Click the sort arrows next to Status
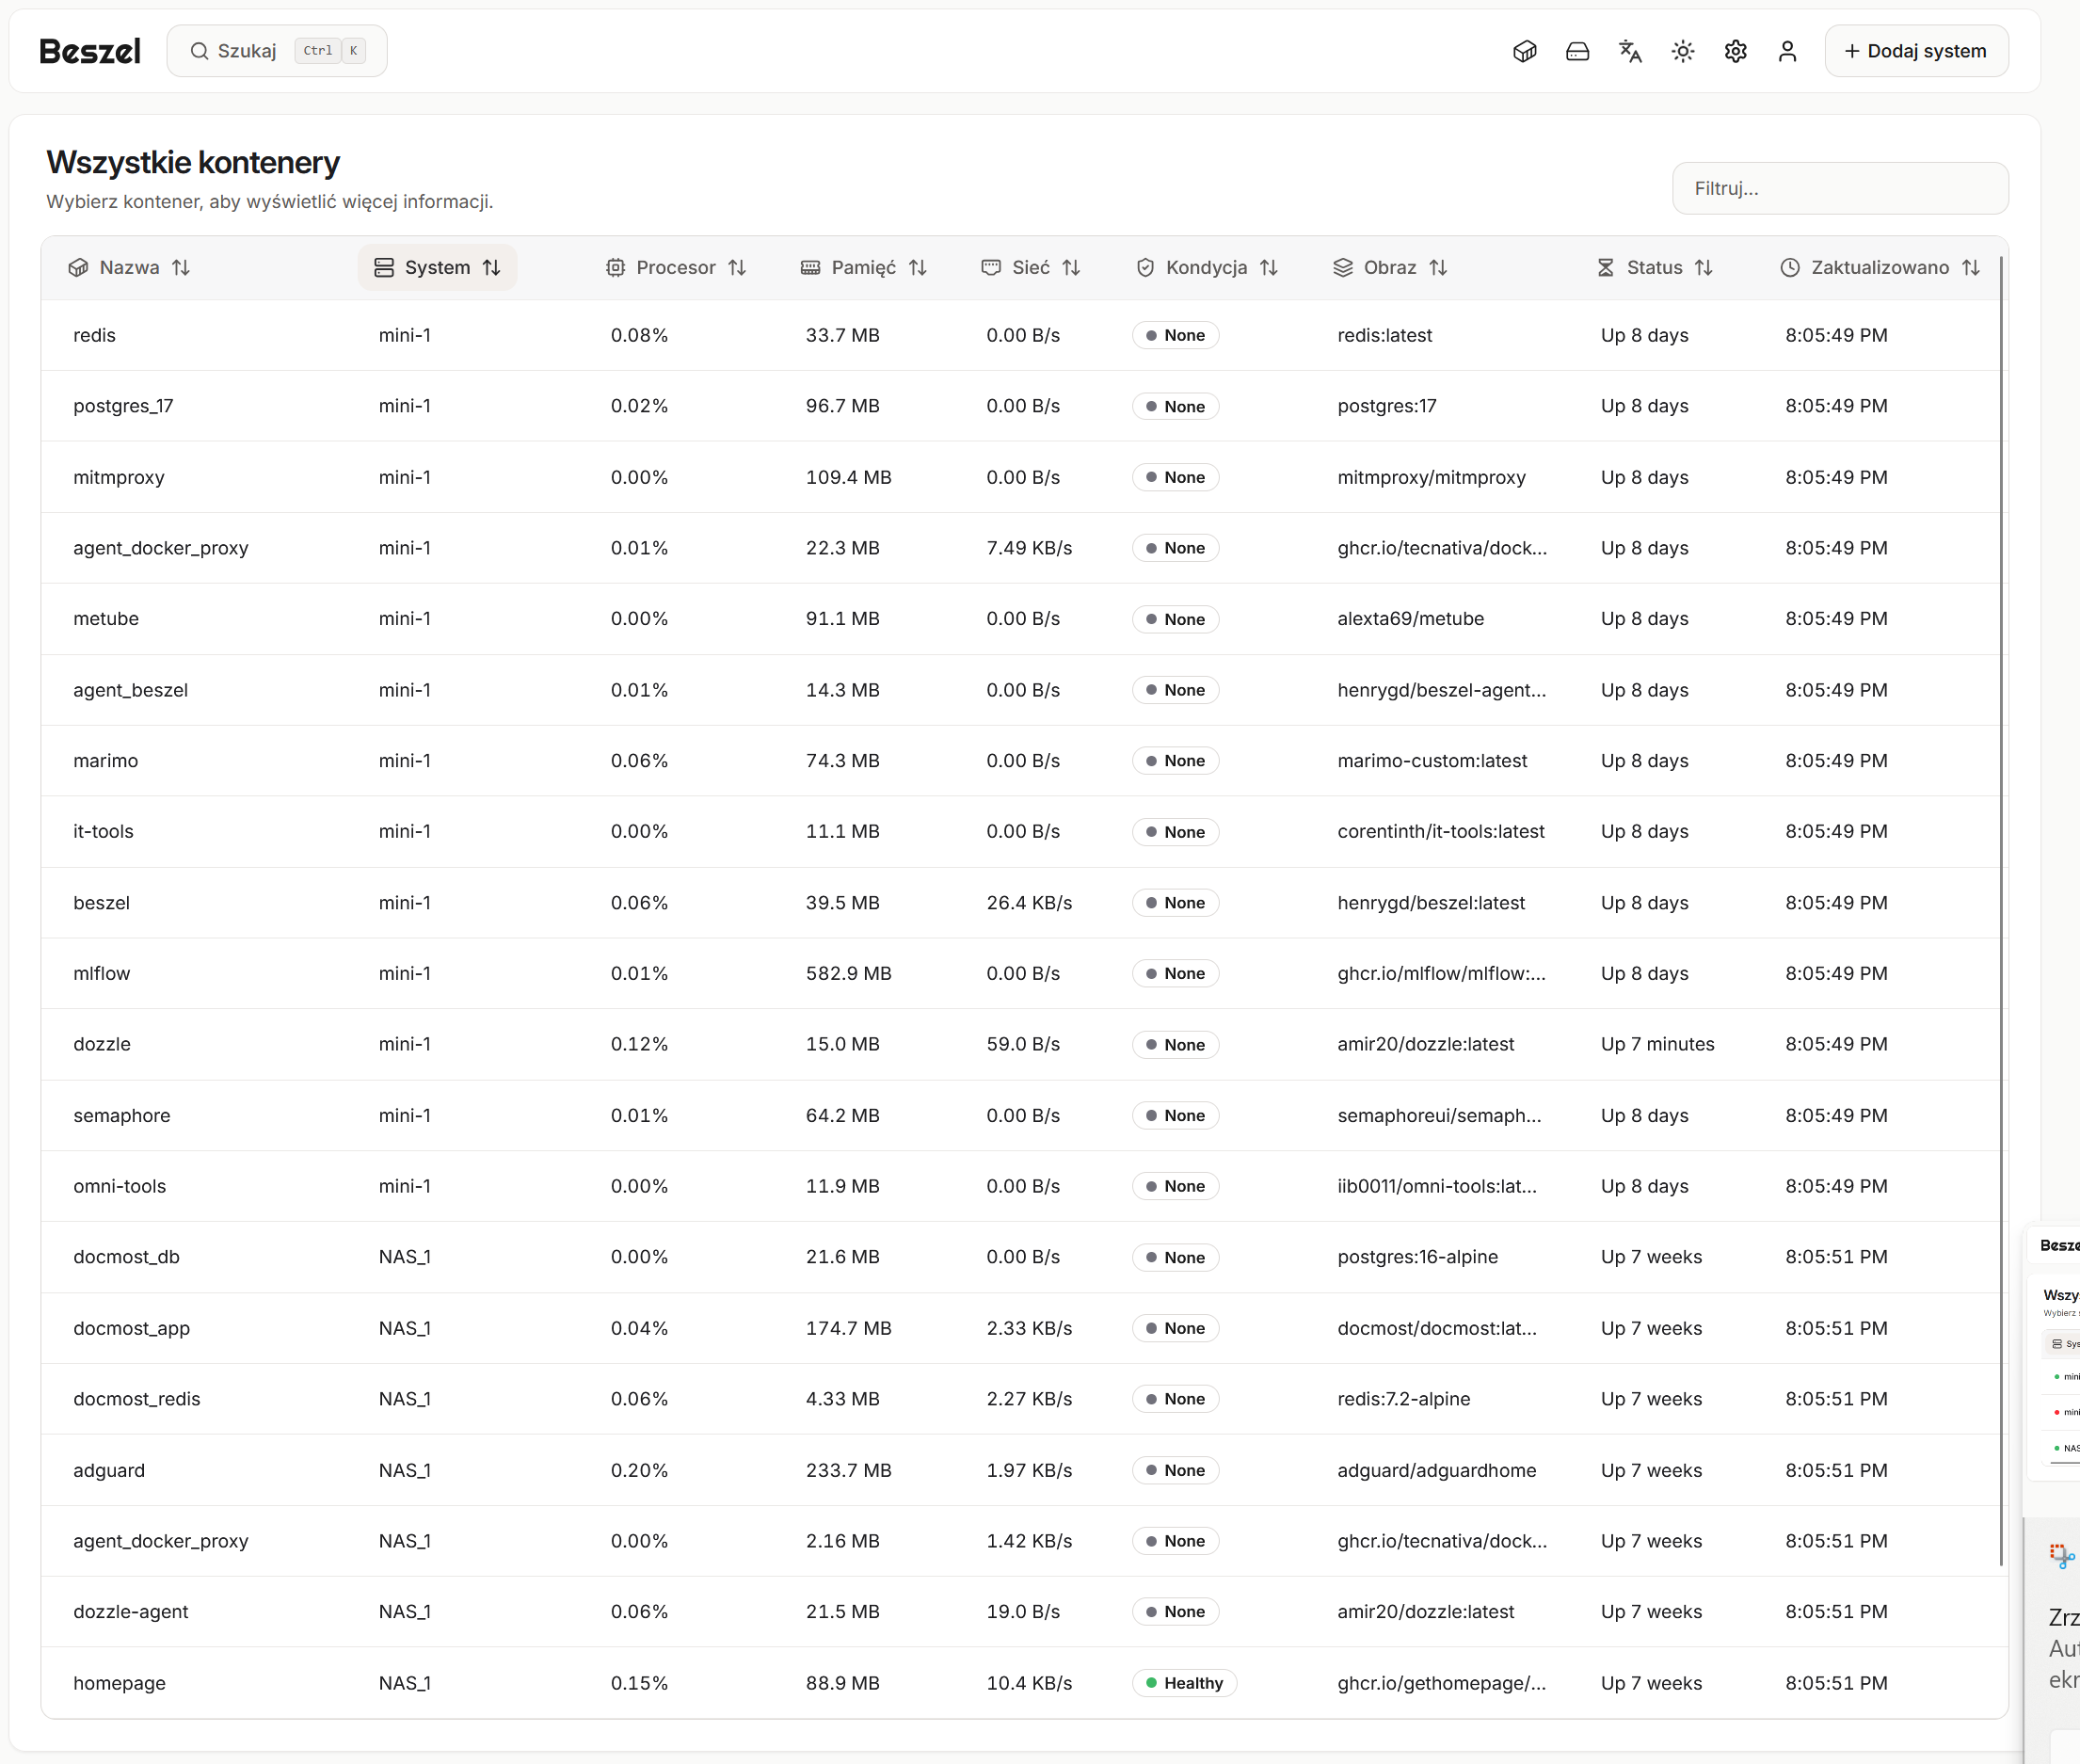 pos(1704,267)
